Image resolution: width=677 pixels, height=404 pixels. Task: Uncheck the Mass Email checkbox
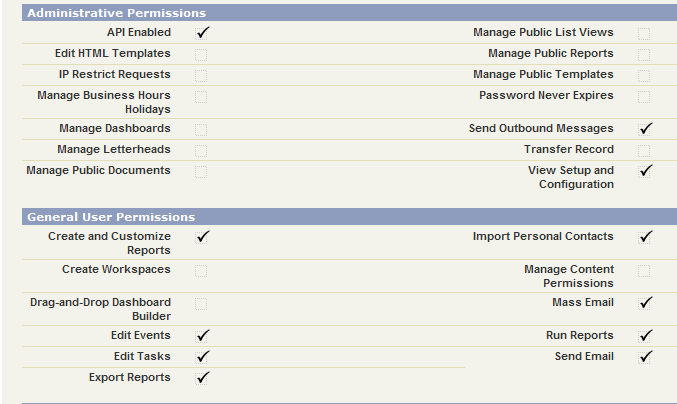(644, 304)
